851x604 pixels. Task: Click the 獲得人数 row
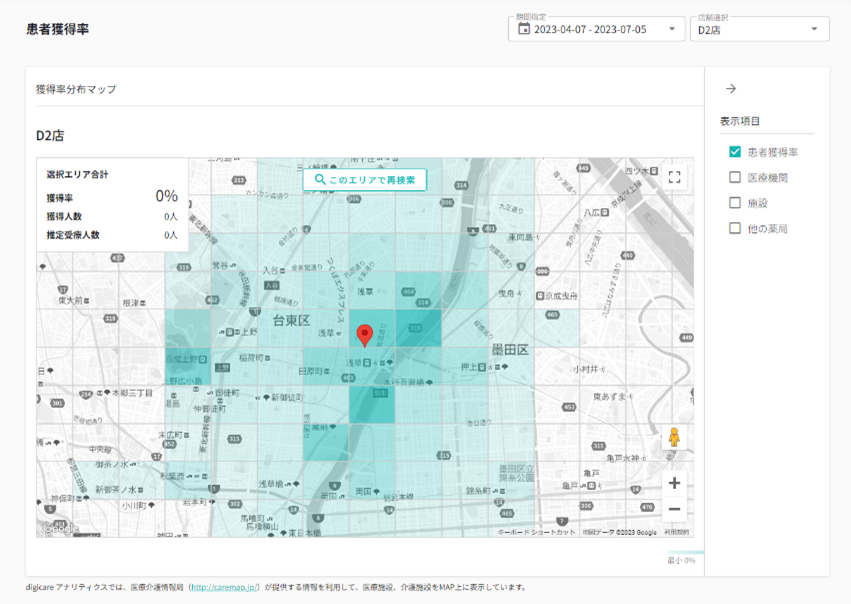point(112,217)
